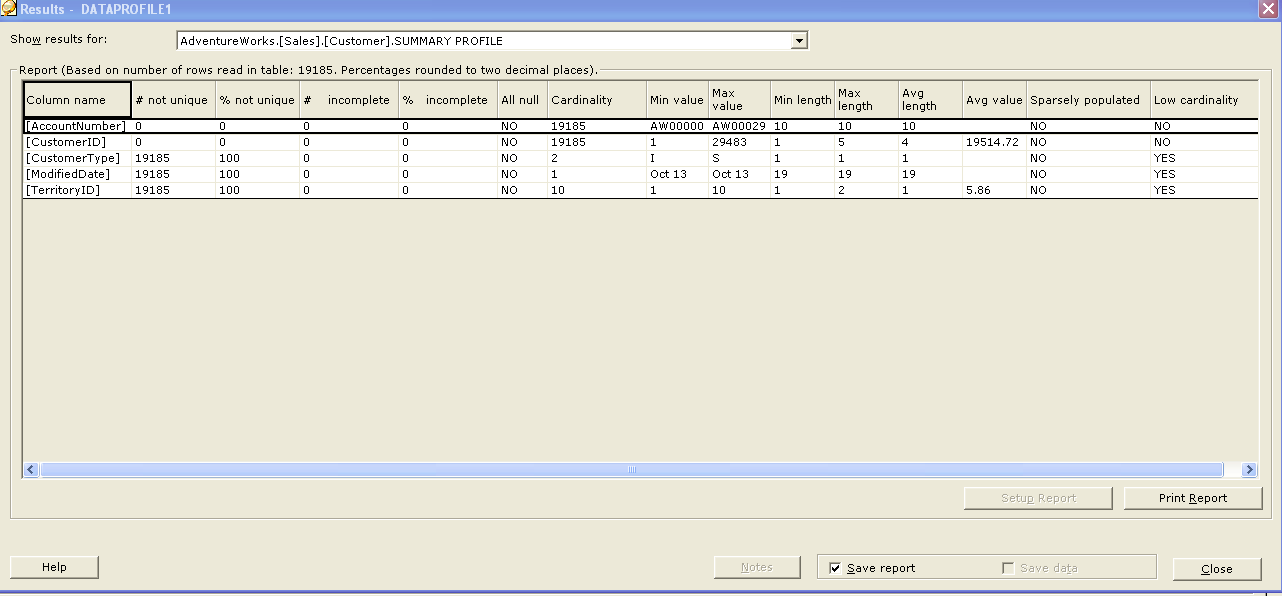Click the Max value cell 29483
The image size is (1282, 596).
(x=739, y=142)
